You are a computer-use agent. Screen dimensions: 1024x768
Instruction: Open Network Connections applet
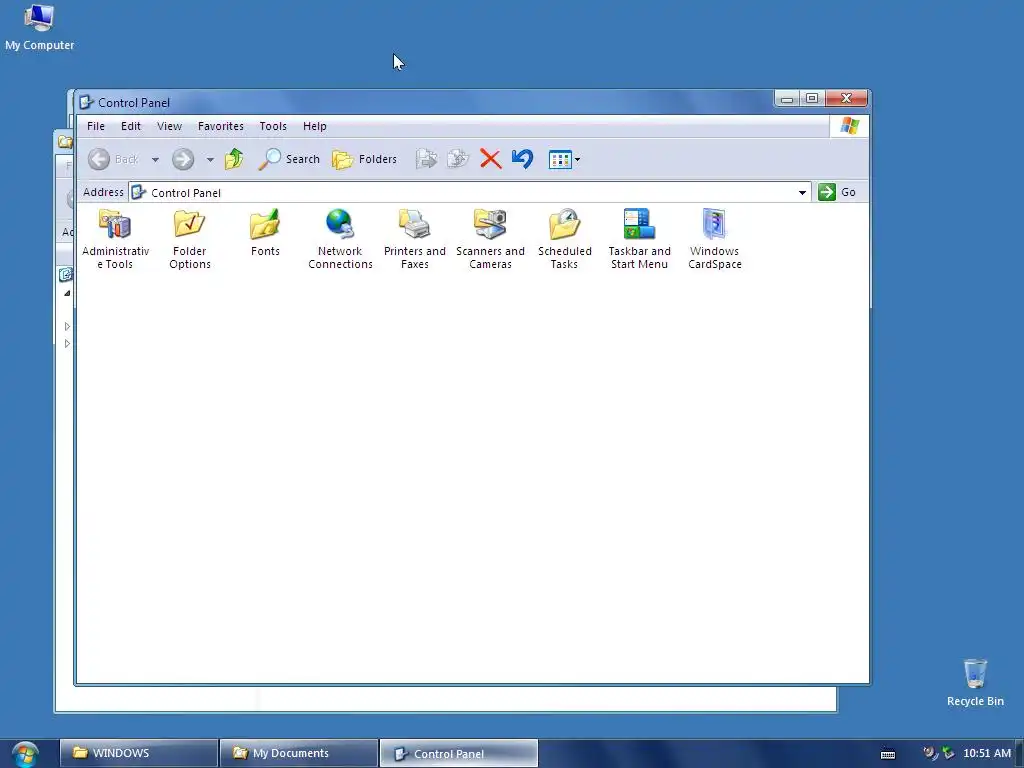340,239
